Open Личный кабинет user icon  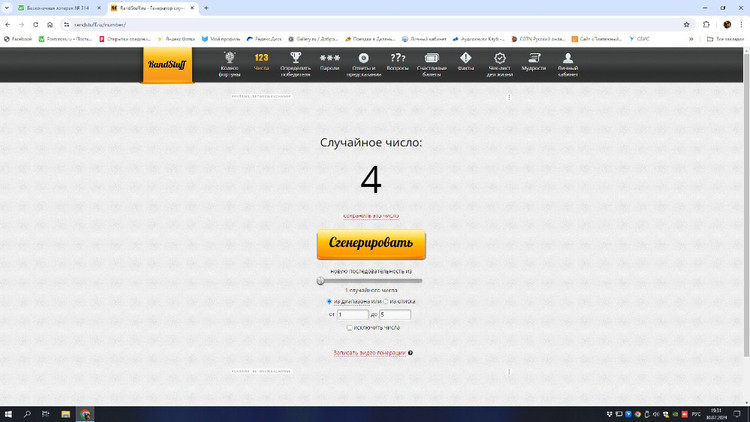click(568, 59)
